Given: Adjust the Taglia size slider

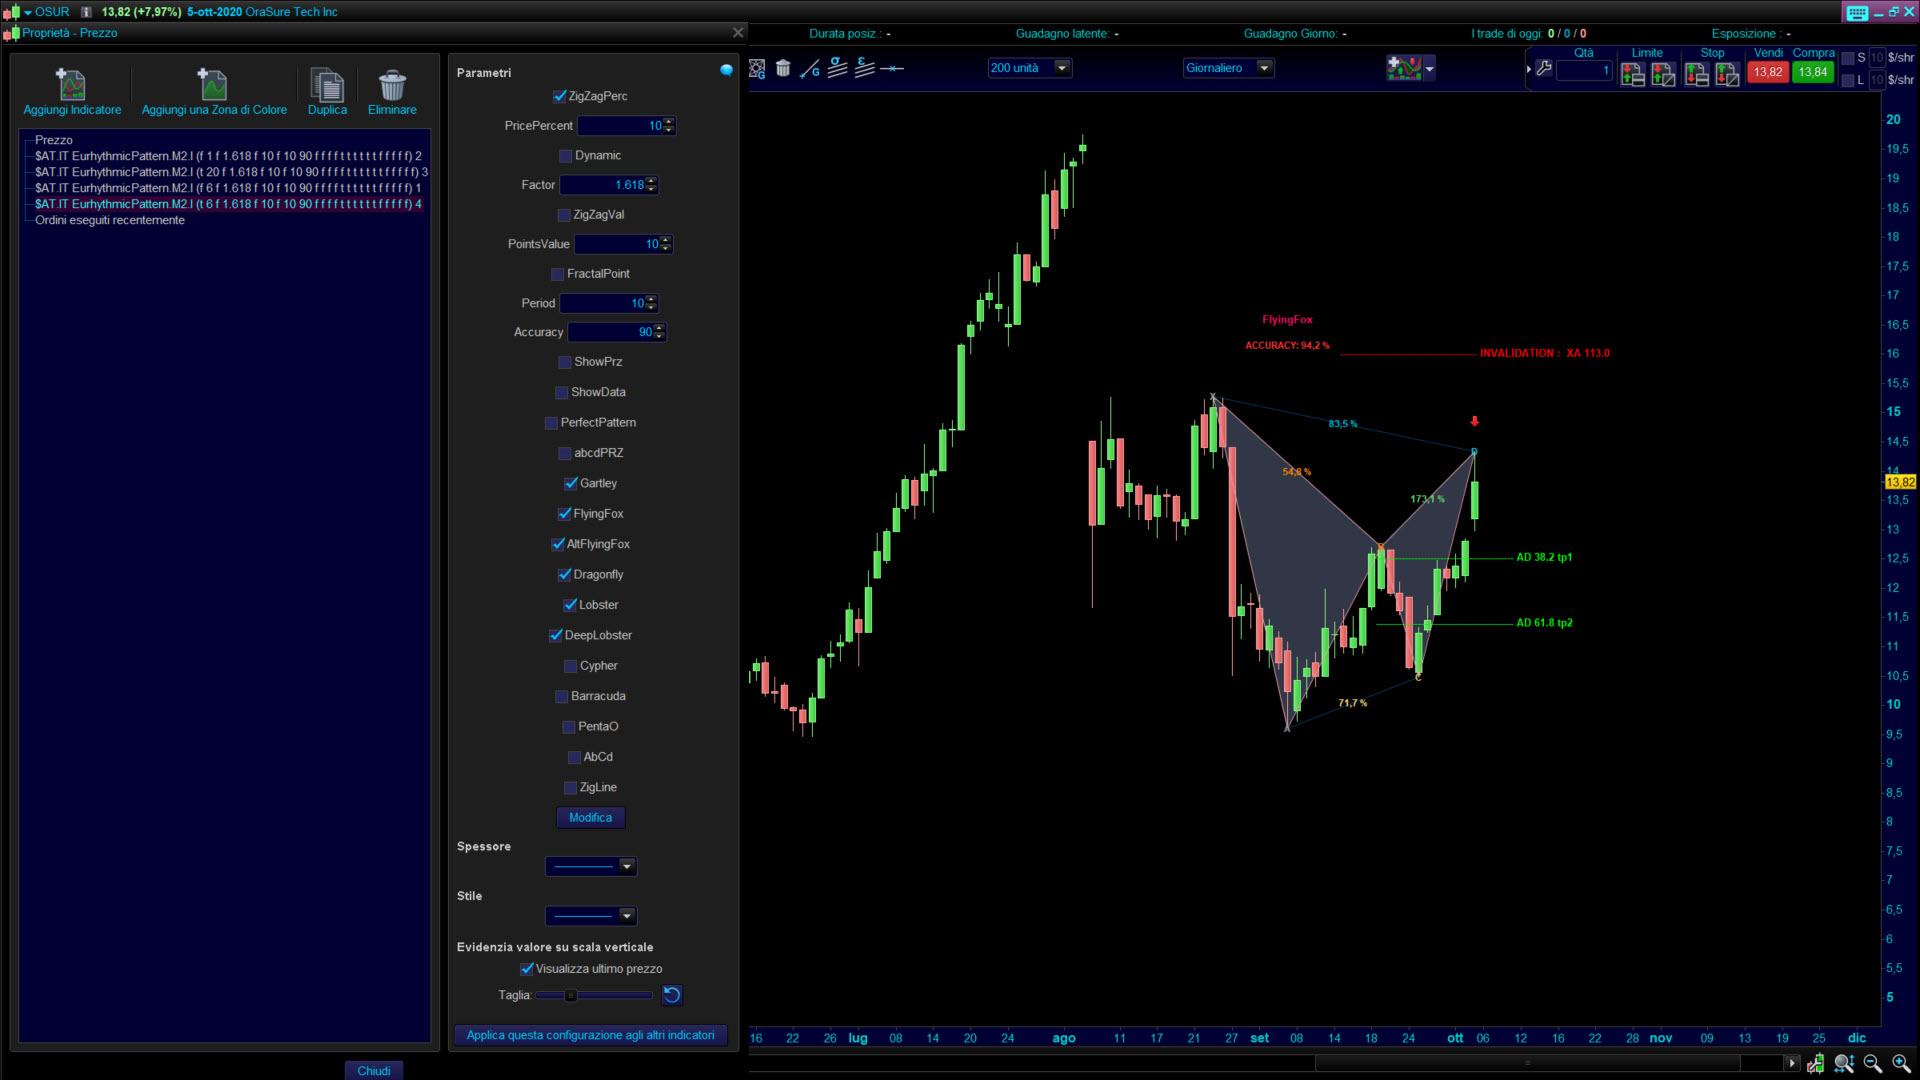Looking at the screenshot, I should [571, 996].
